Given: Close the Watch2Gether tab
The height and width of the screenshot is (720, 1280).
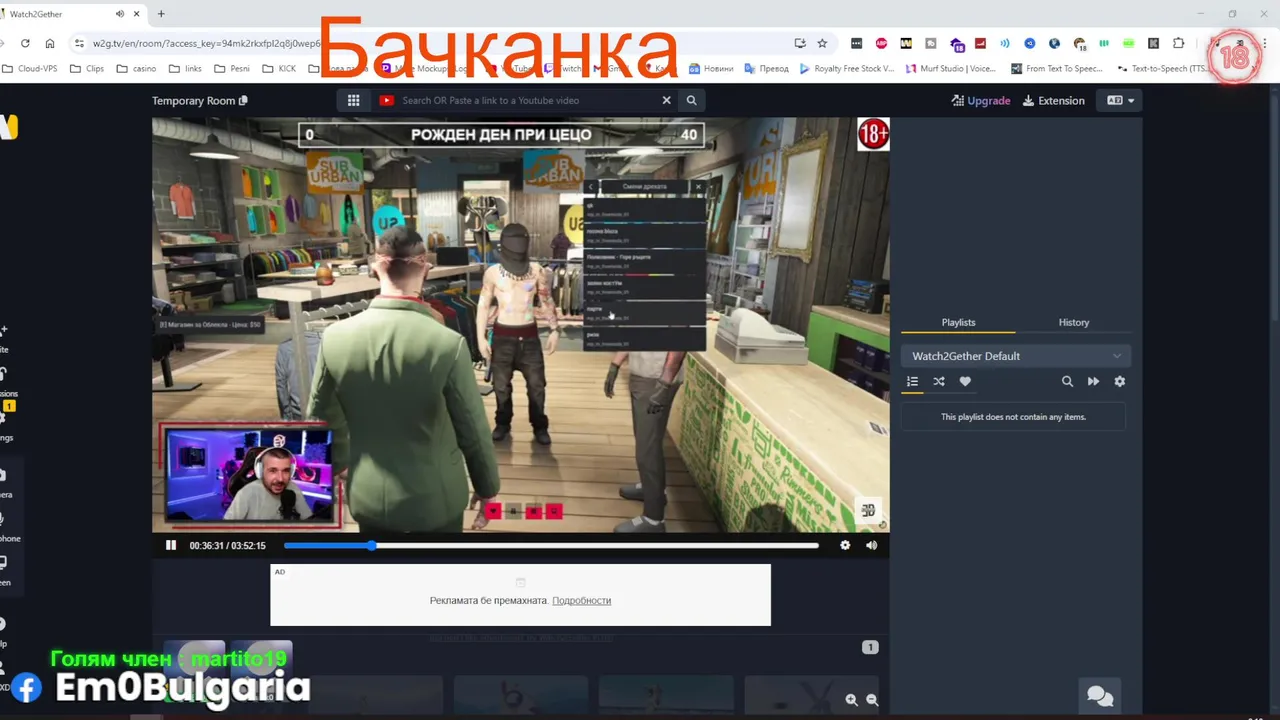Looking at the screenshot, I should click(x=137, y=14).
